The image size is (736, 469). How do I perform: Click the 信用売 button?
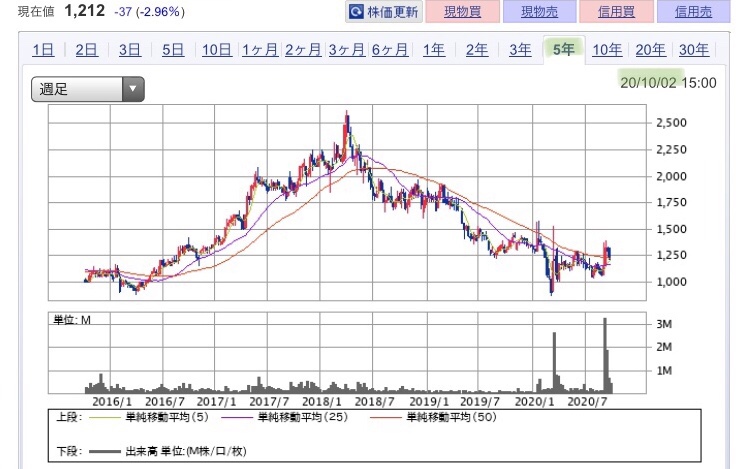pos(693,11)
